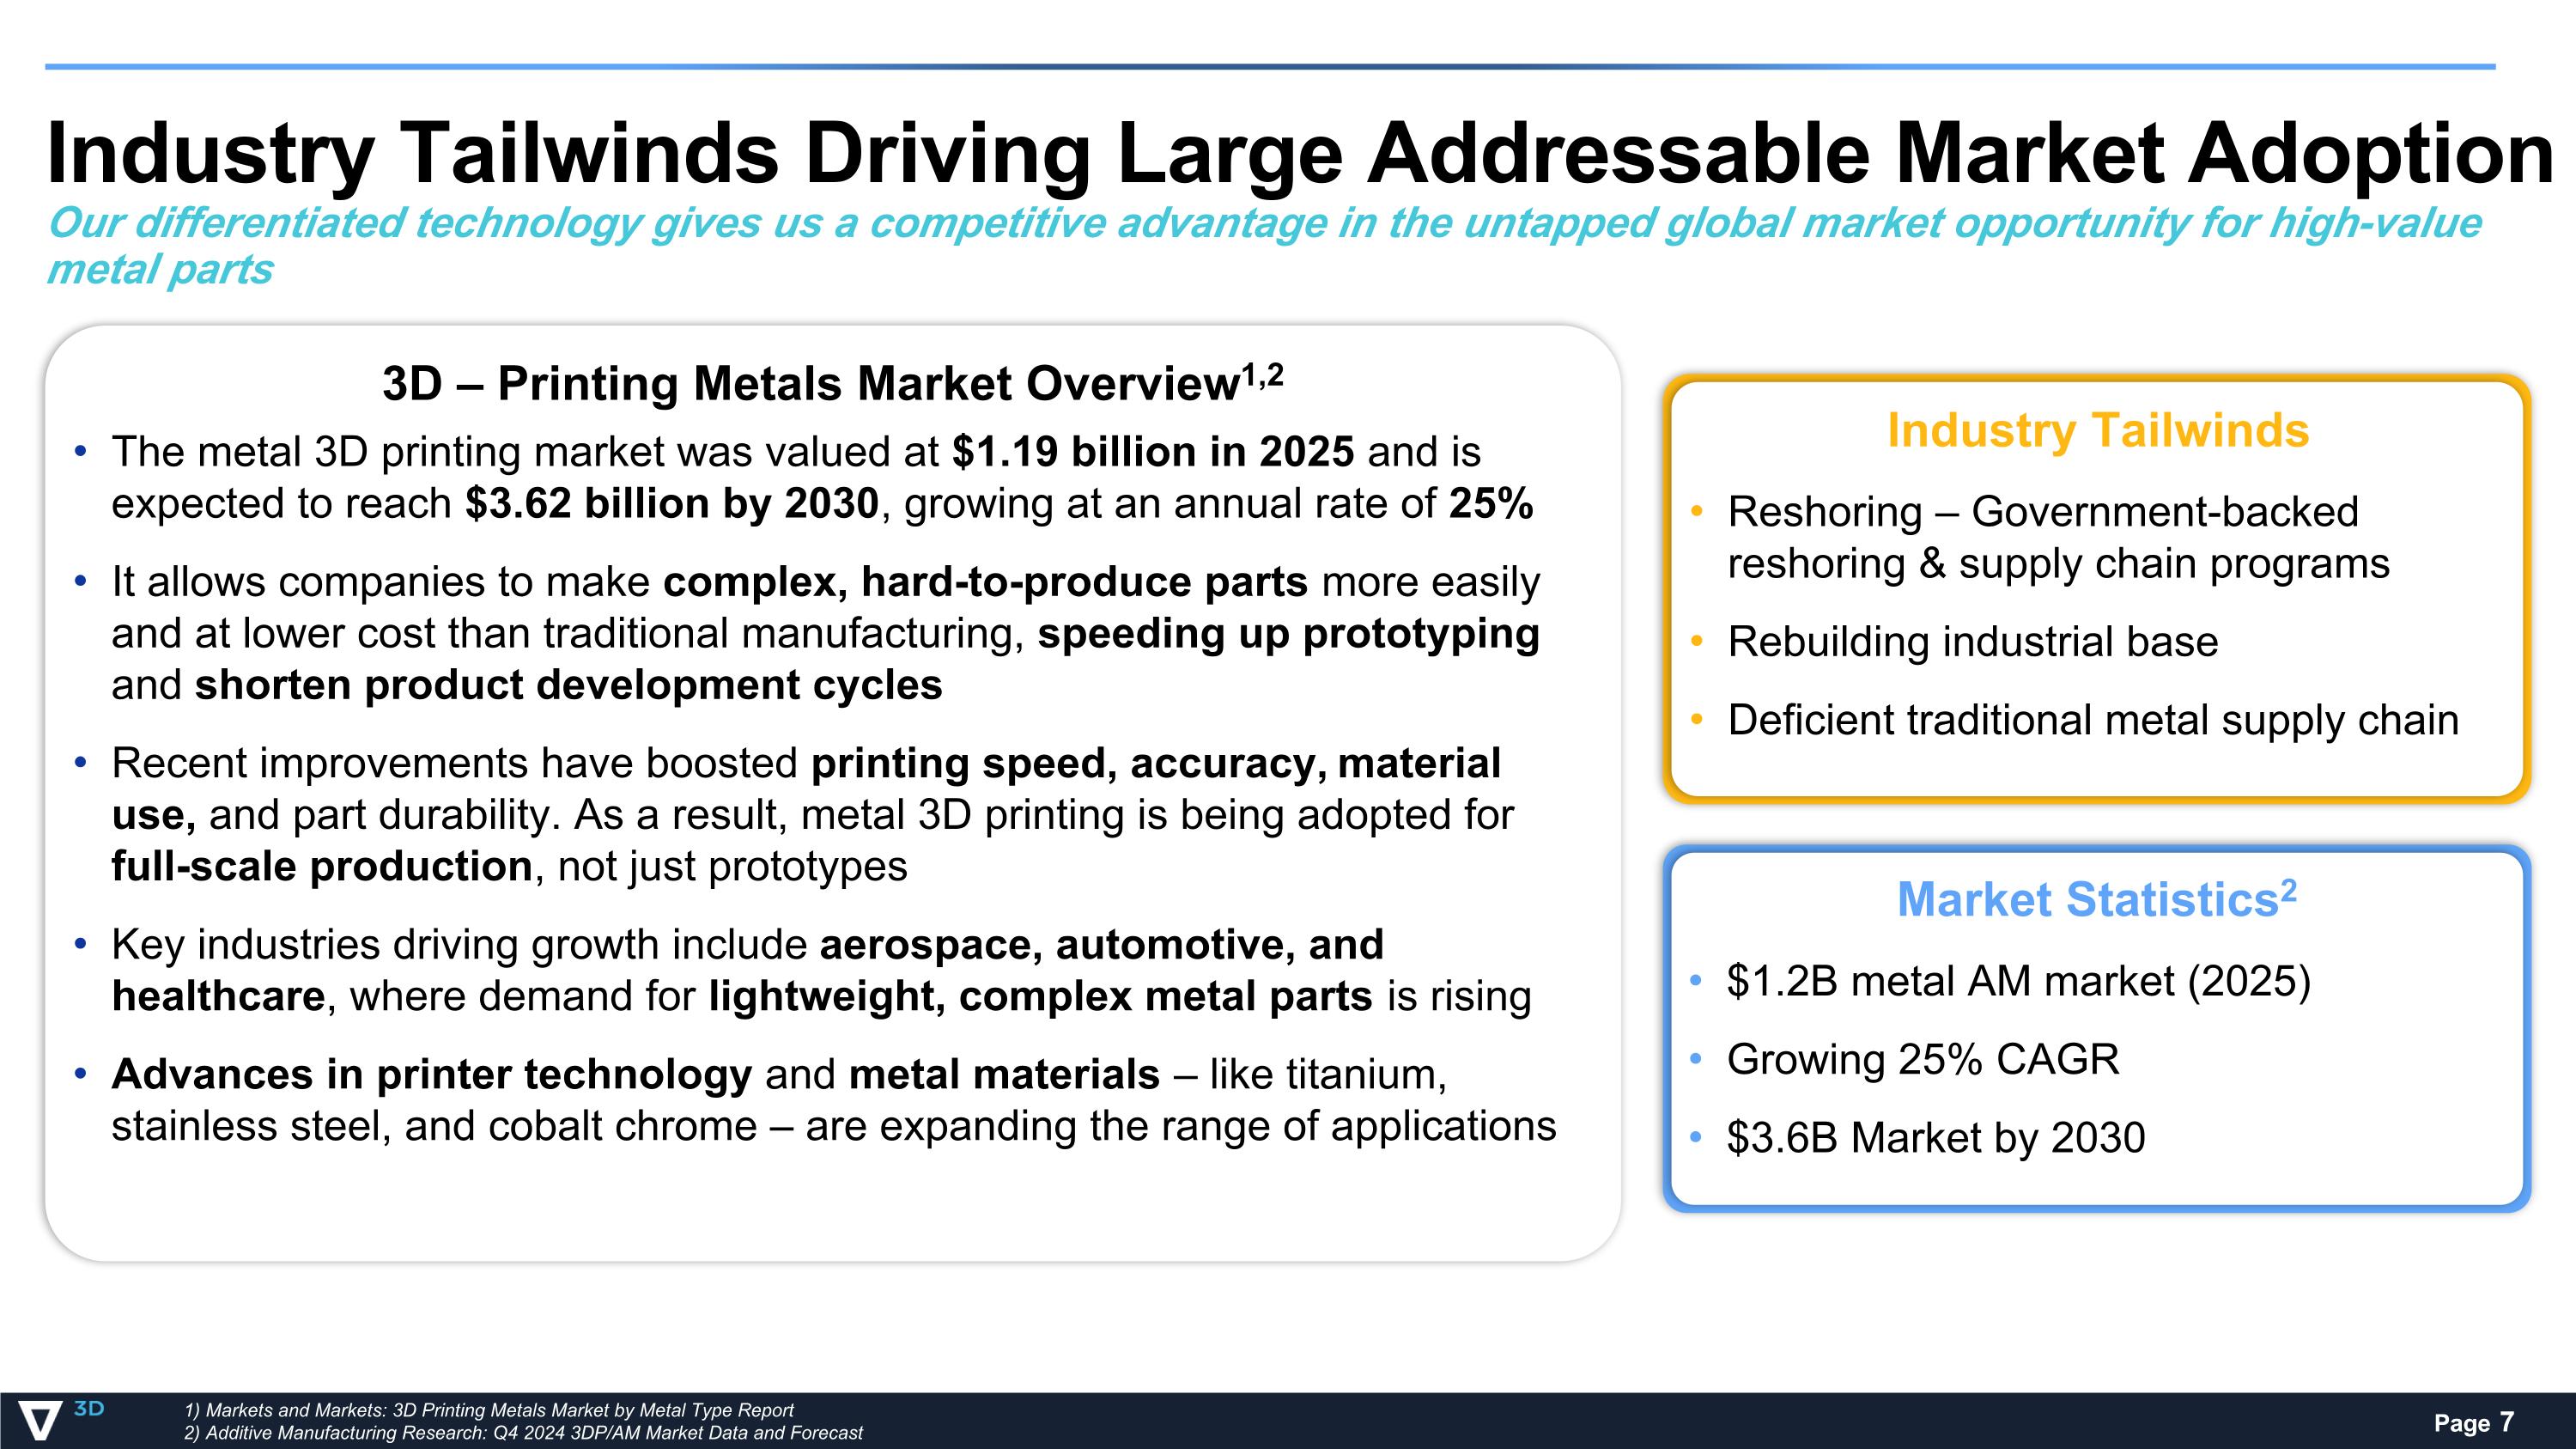Click the orange "Industry Tailwinds" box heading
2576x1449 pixels.
(x=2097, y=431)
